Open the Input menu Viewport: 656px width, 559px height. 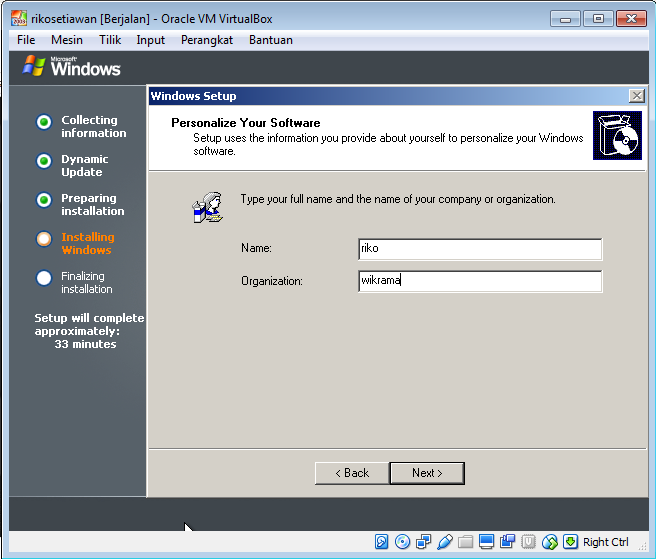point(151,40)
